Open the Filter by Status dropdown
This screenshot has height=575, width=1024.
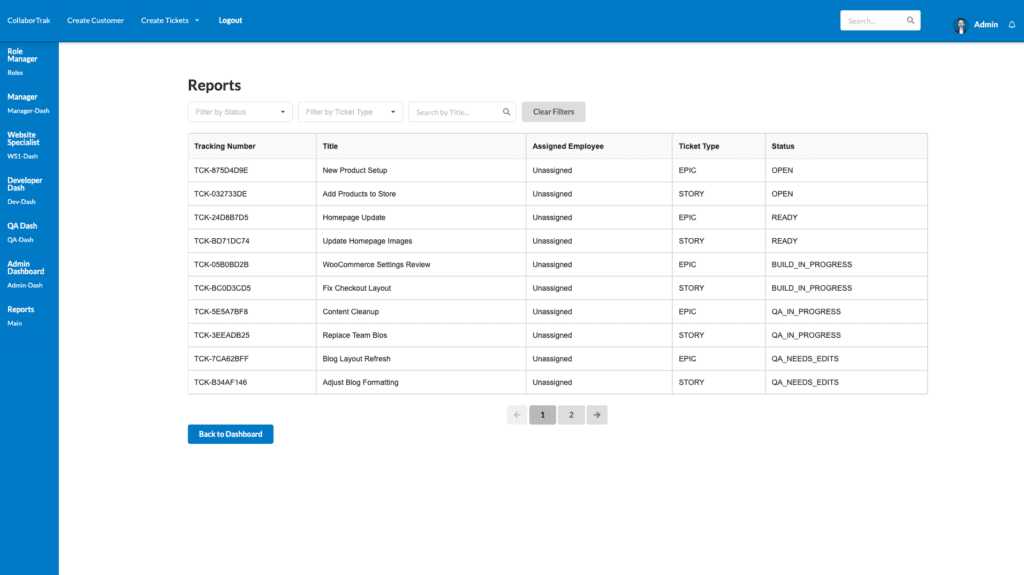240,112
